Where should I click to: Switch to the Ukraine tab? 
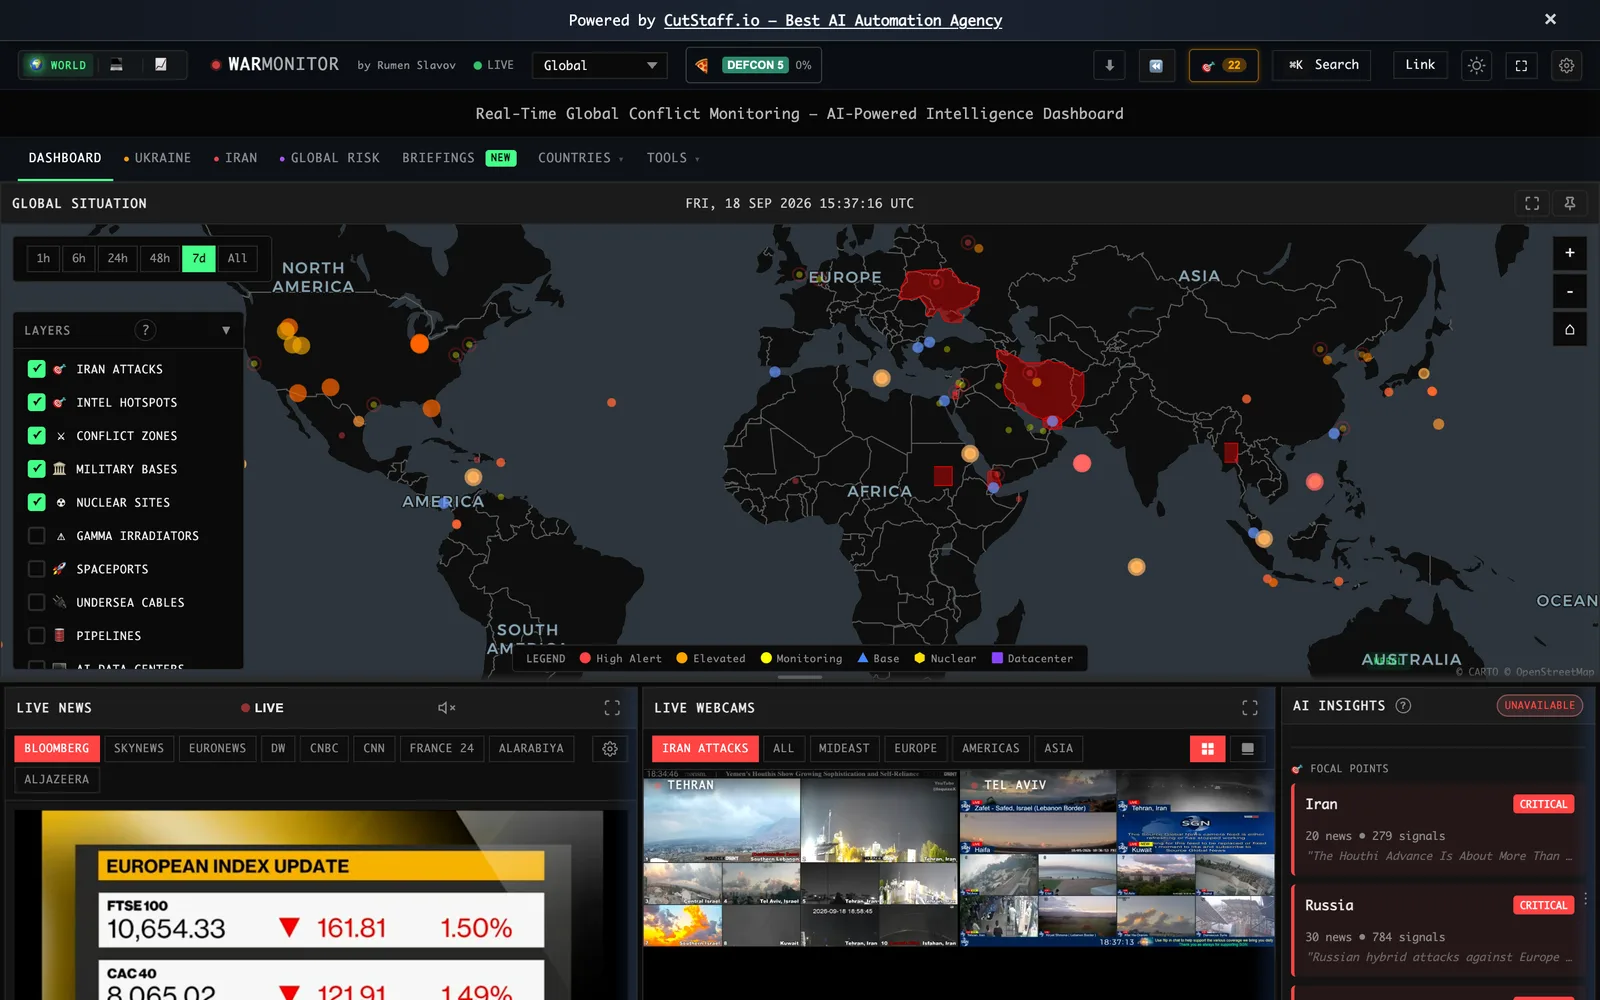point(157,158)
